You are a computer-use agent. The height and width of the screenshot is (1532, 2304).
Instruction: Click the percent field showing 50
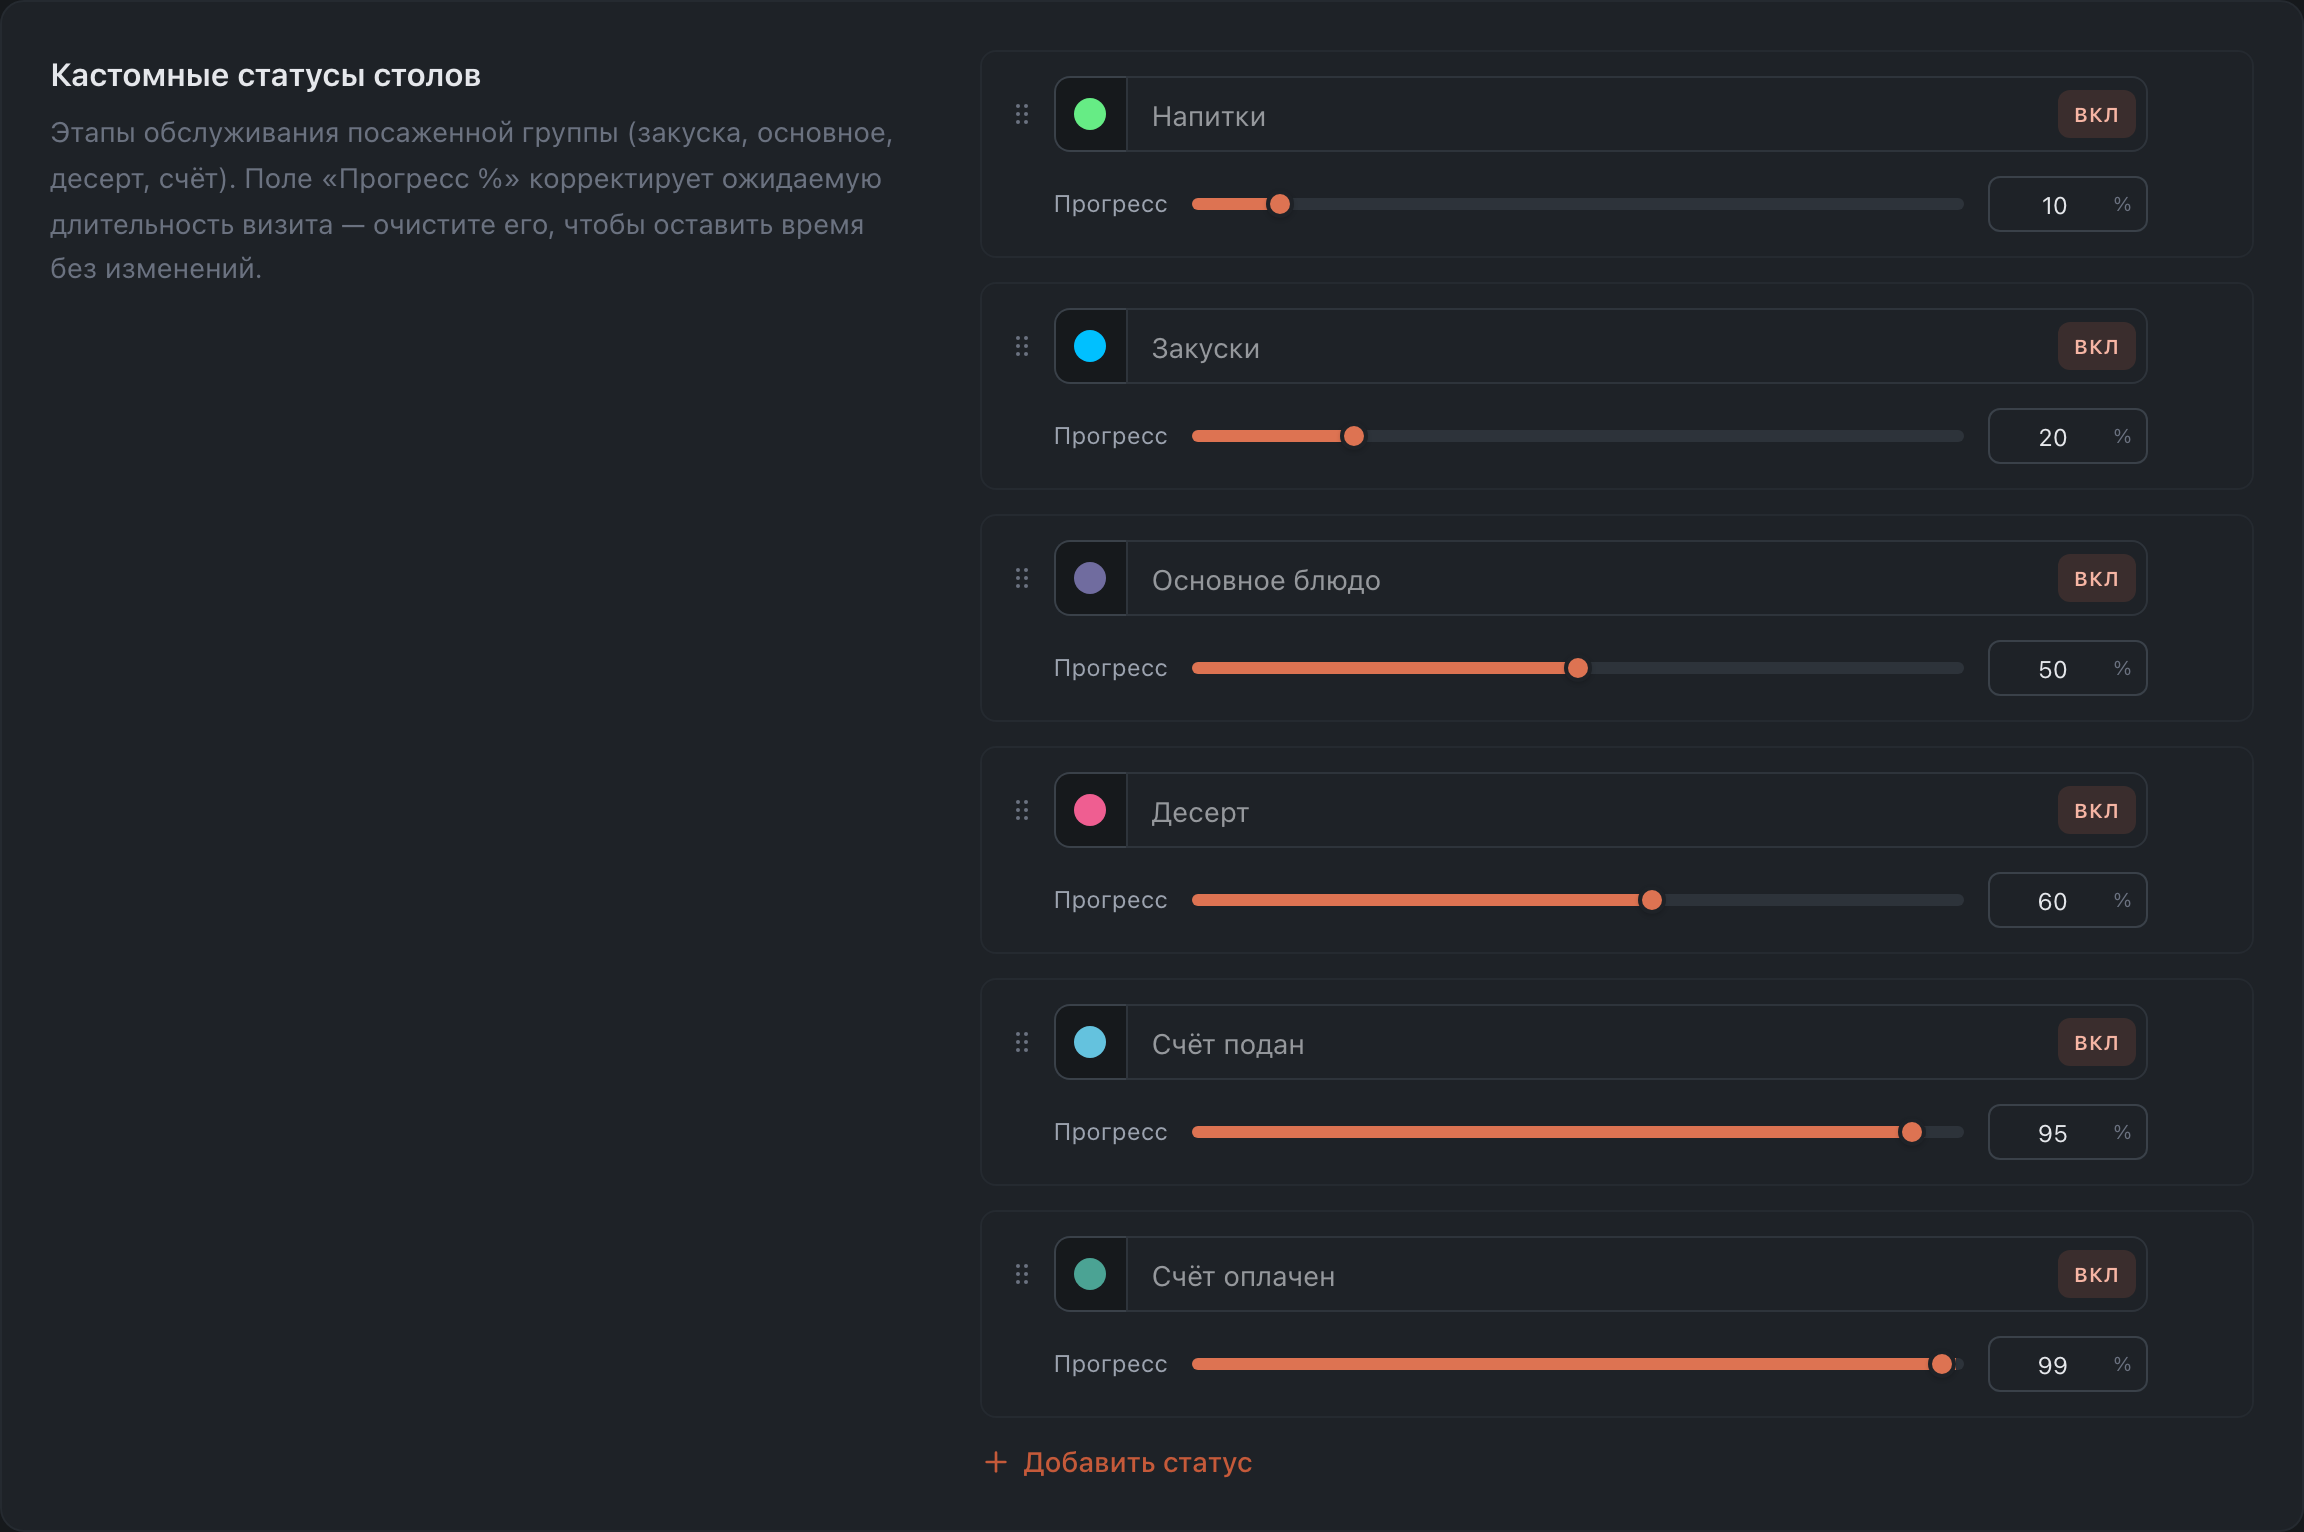[2067, 668]
